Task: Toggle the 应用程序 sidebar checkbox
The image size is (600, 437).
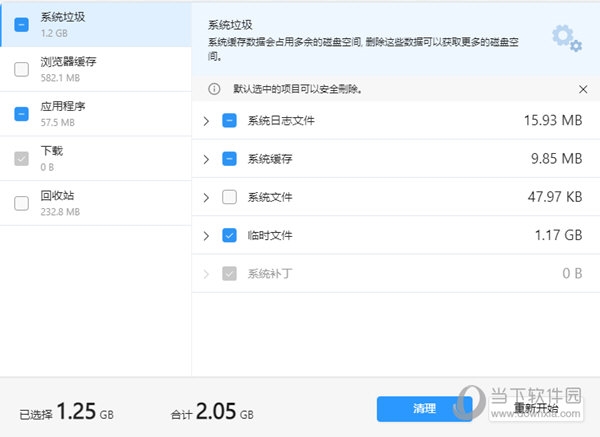Action: pyautogui.click(x=21, y=114)
